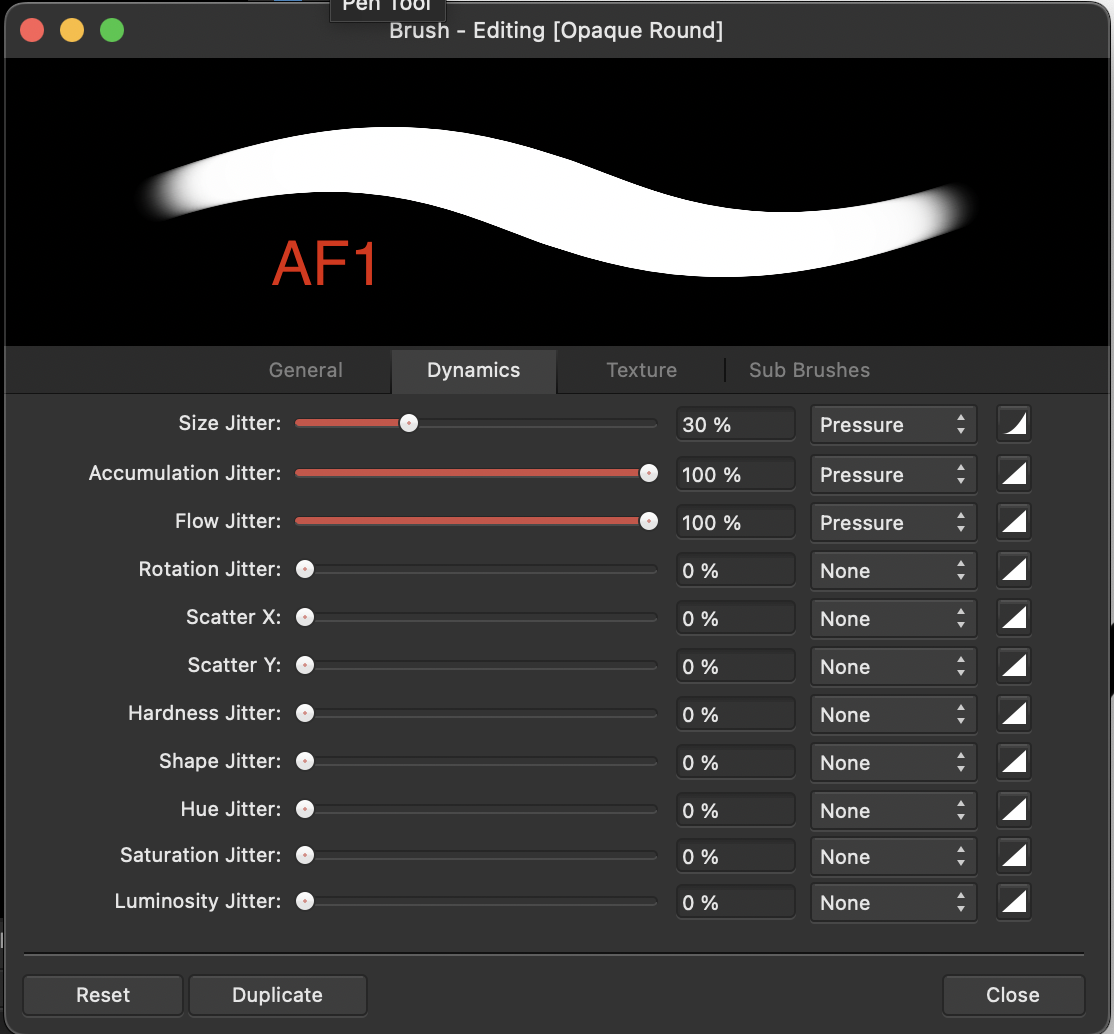Image resolution: width=1114 pixels, height=1034 pixels.
Task: Focus the Luminosity Jitter percentage field
Action: [735, 903]
